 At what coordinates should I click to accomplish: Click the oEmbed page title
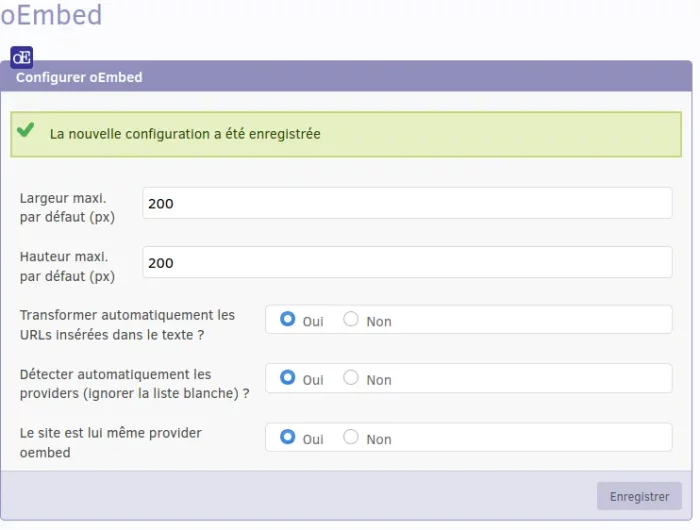point(51,15)
